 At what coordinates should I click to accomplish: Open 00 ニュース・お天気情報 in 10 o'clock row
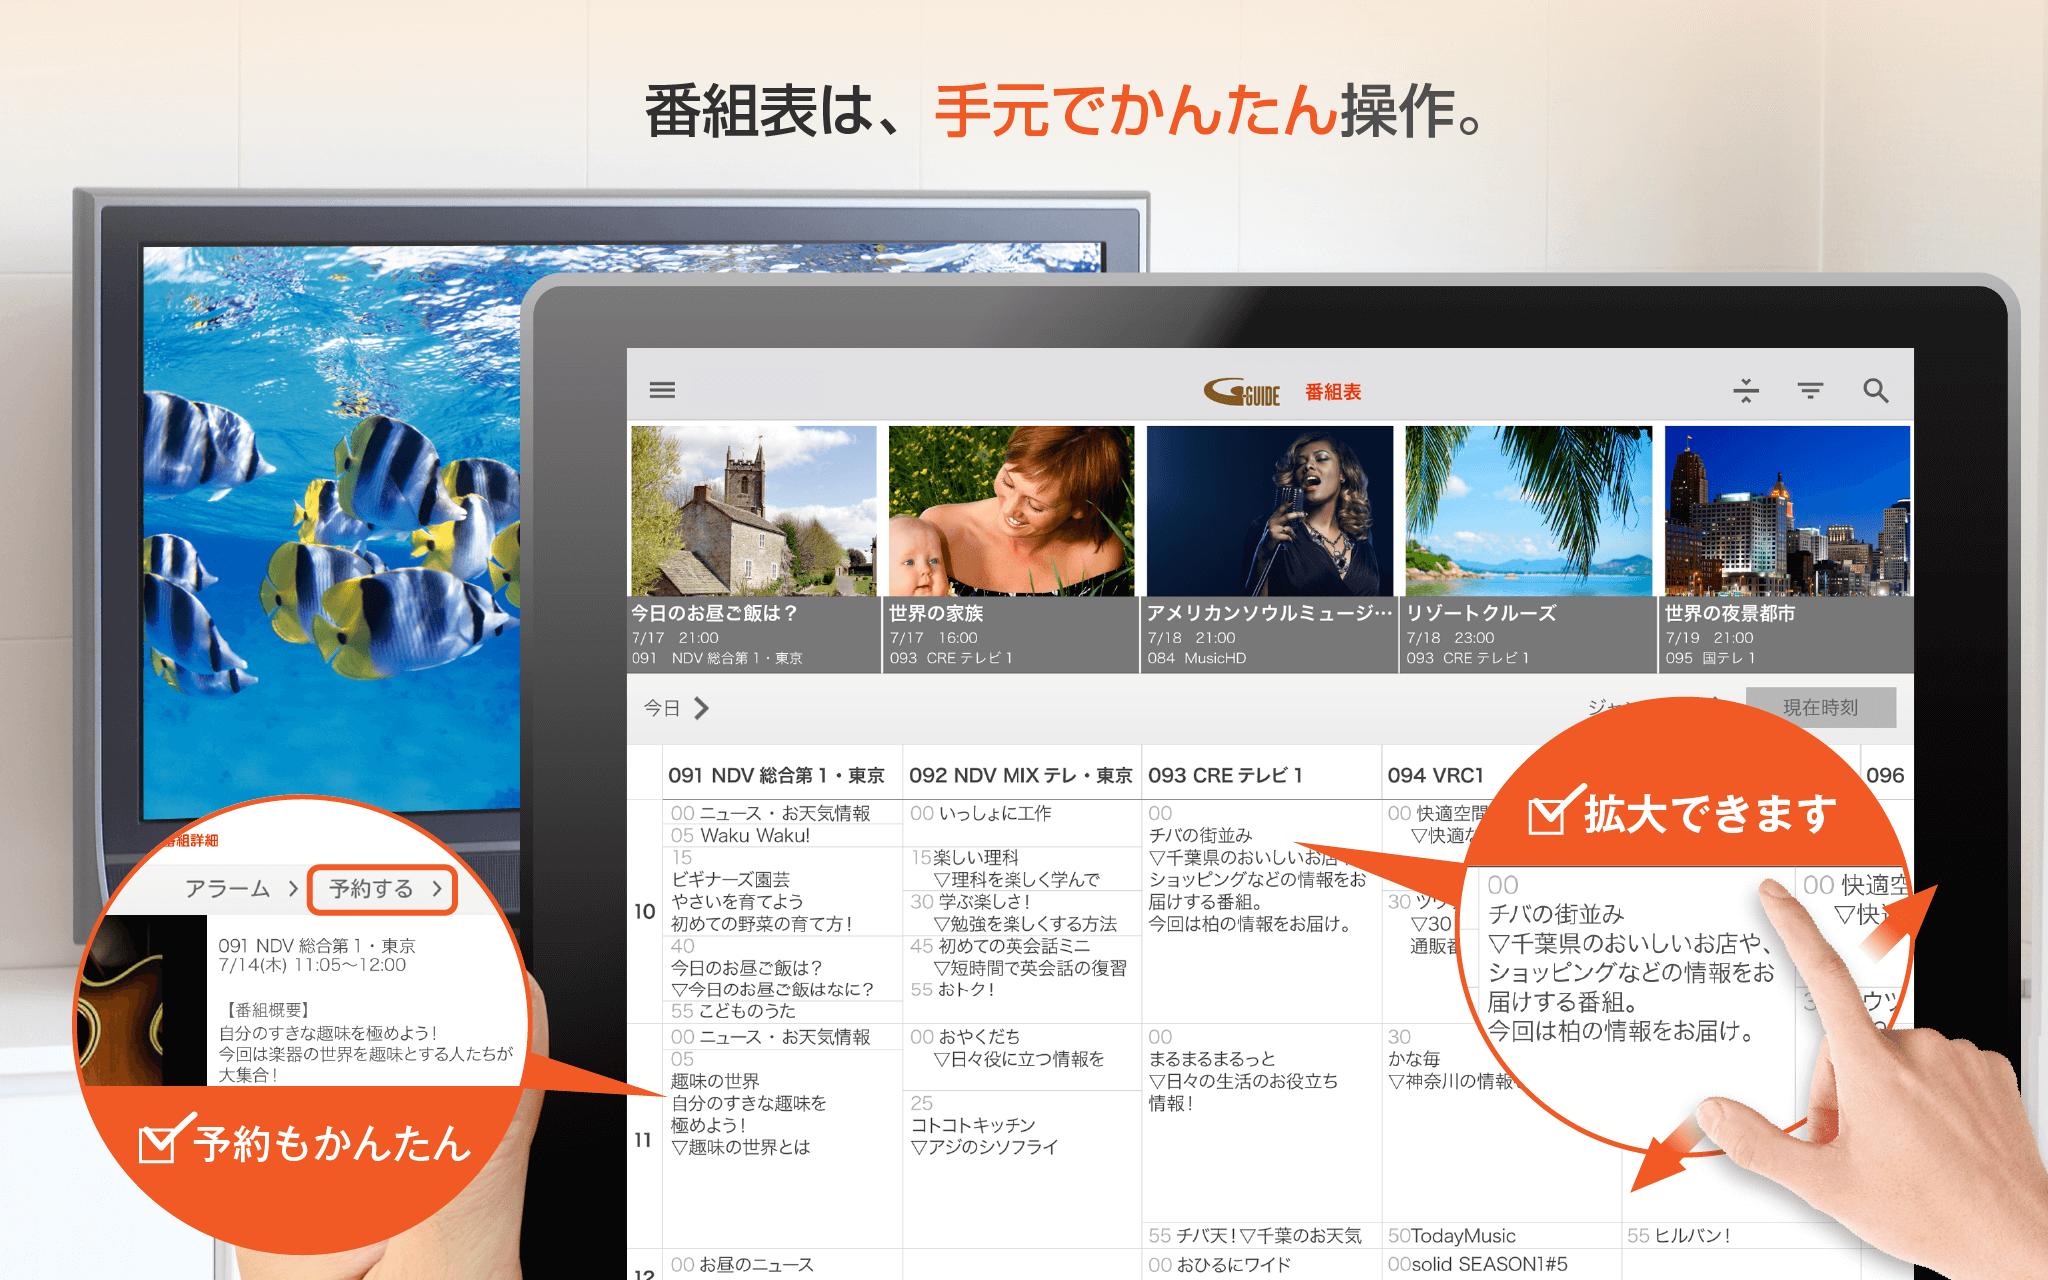tap(783, 813)
